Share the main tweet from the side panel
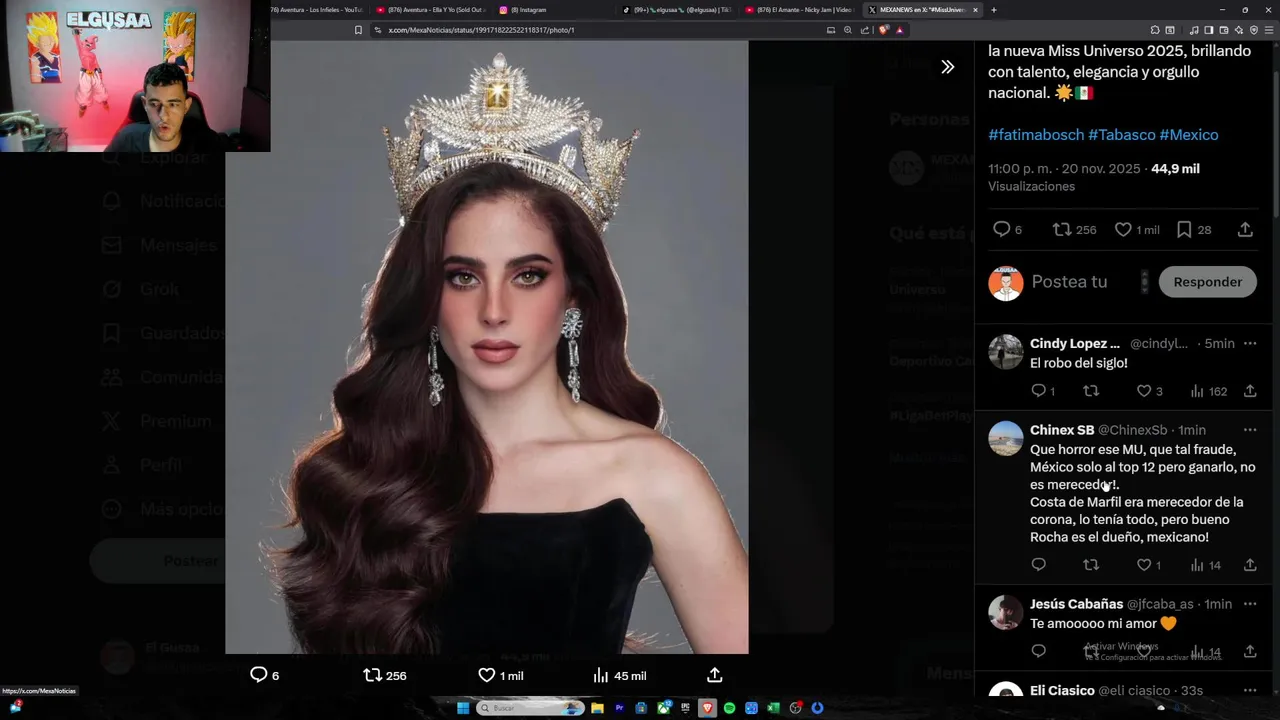This screenshot has height=720, width=1280. (x=1245, y=229)
